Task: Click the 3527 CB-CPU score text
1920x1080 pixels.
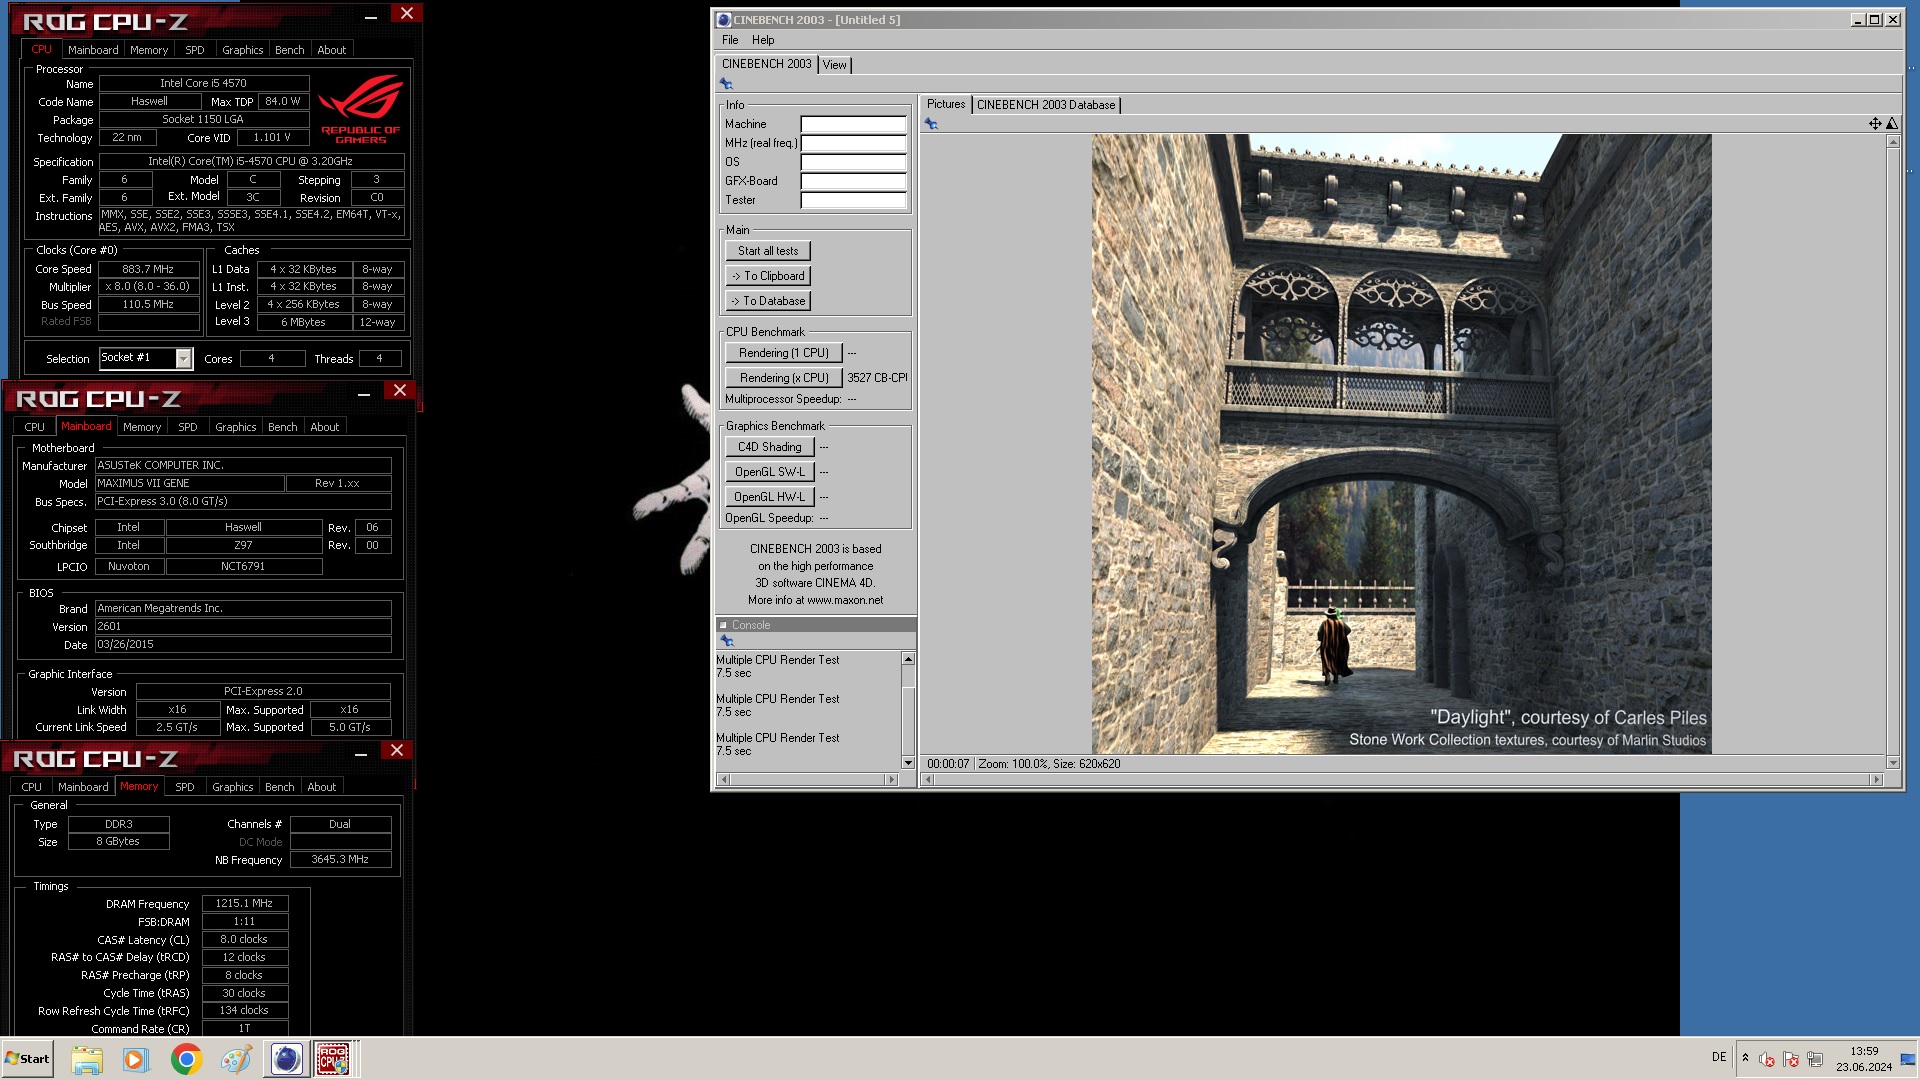Action: click(877, 378)
